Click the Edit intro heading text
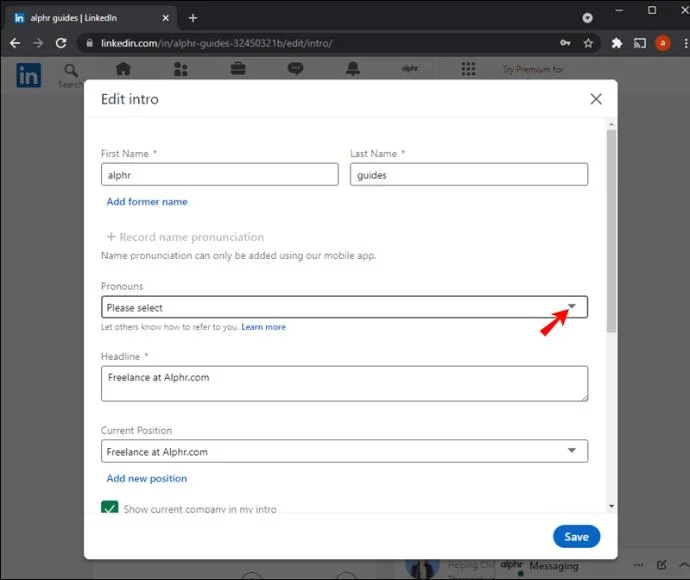This screenshot has width=690, height=580. tap(130, 99)
